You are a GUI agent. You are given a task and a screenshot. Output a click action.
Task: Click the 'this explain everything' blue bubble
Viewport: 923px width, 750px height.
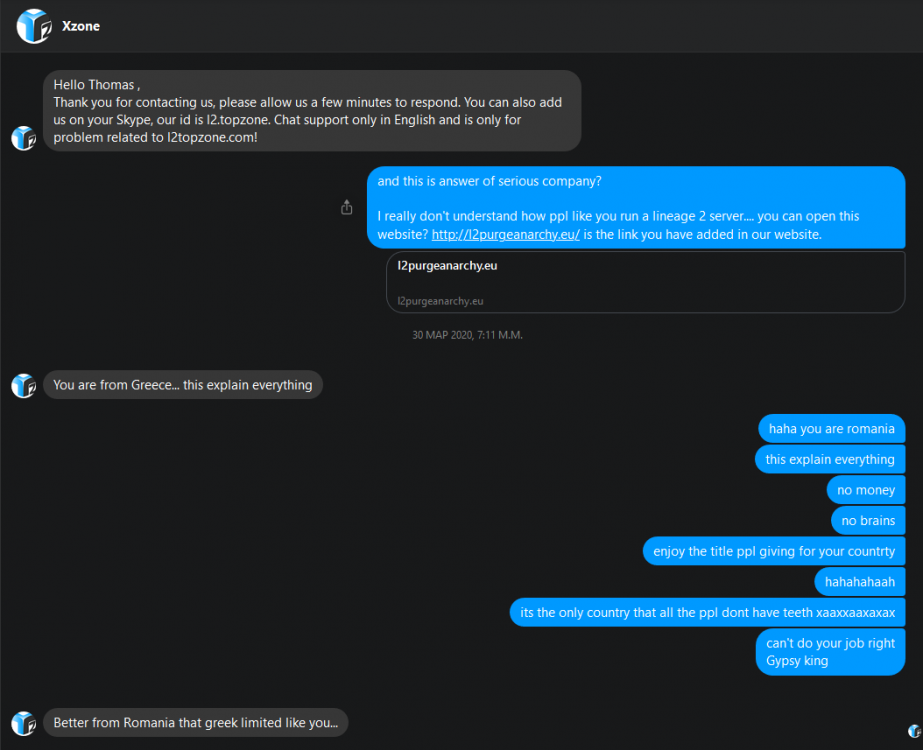pyautogui.click(x=830, y=459)
